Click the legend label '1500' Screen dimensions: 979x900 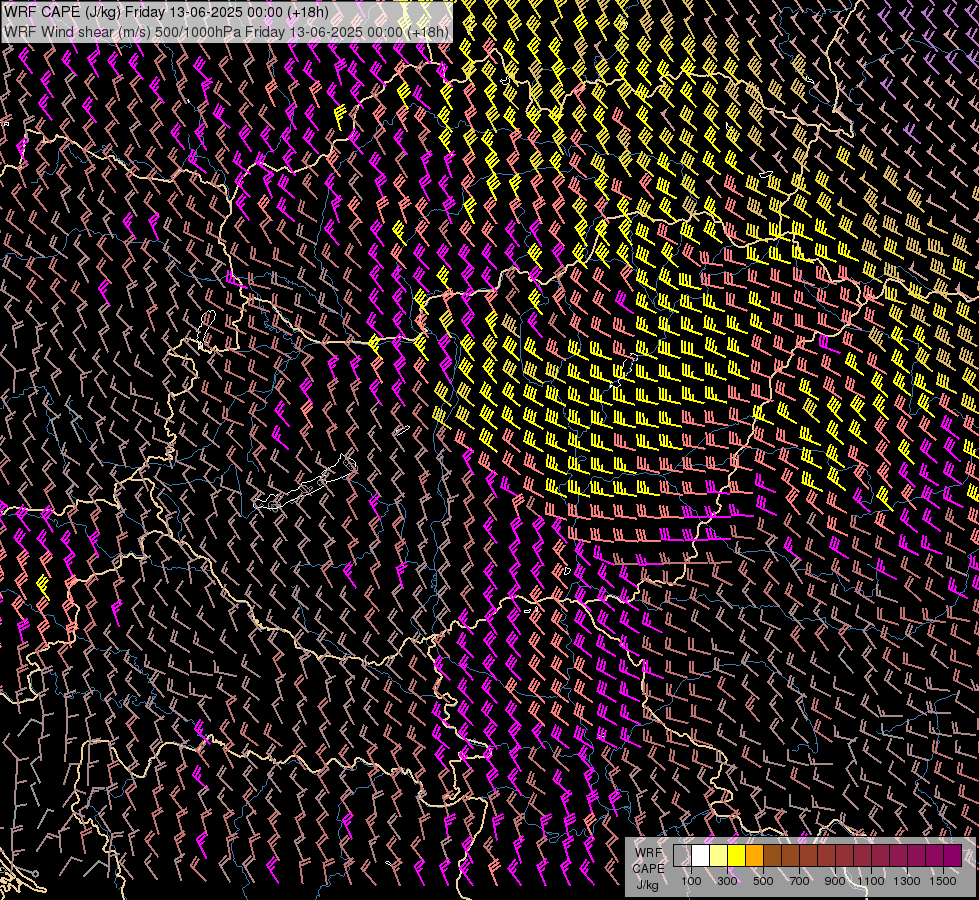click(x=943, y=881)
